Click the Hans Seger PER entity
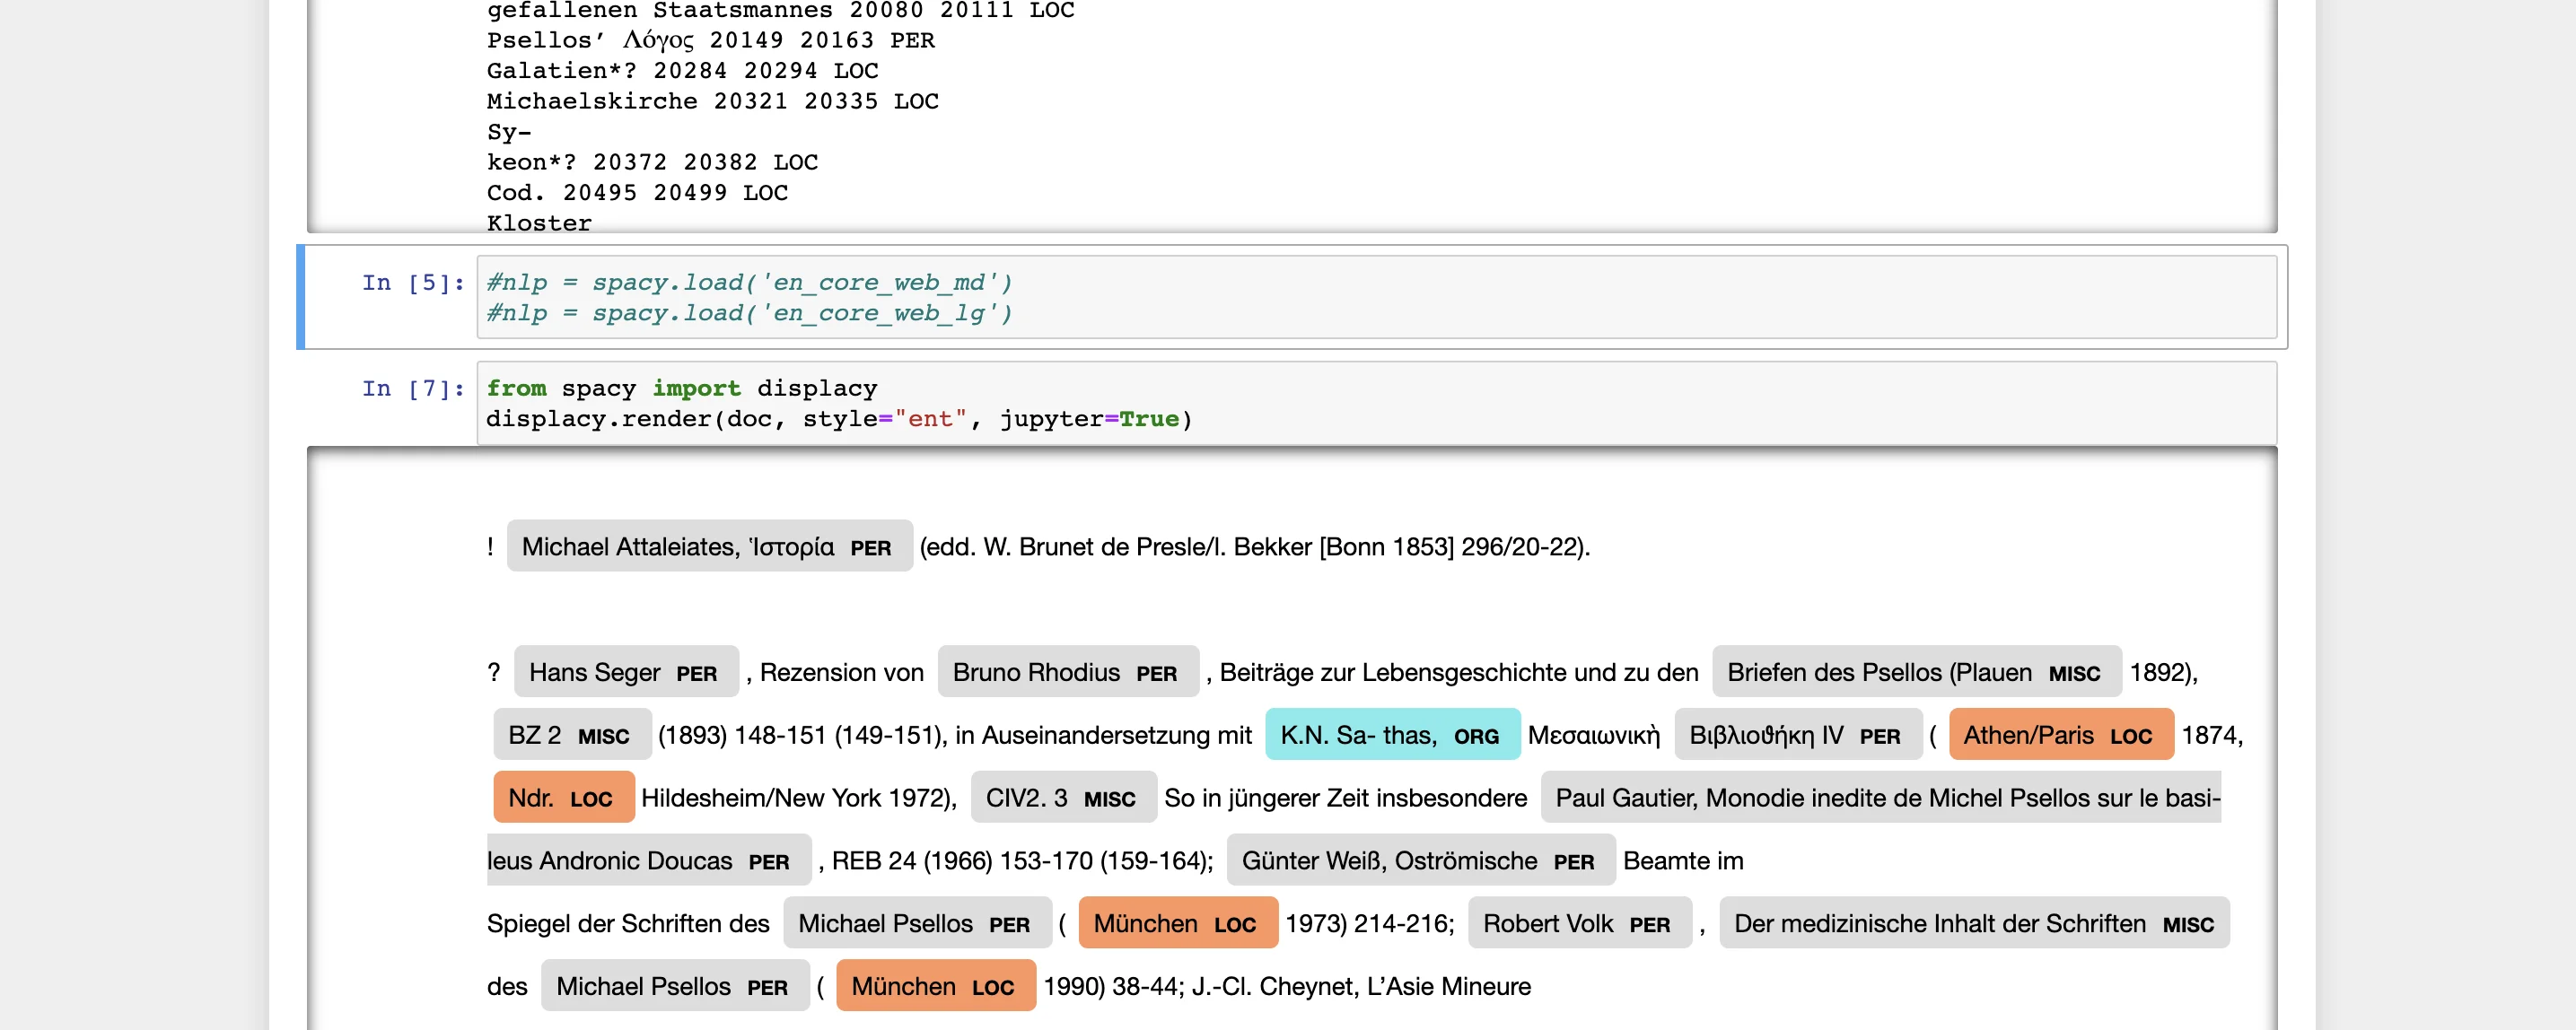 coord(624,673)
